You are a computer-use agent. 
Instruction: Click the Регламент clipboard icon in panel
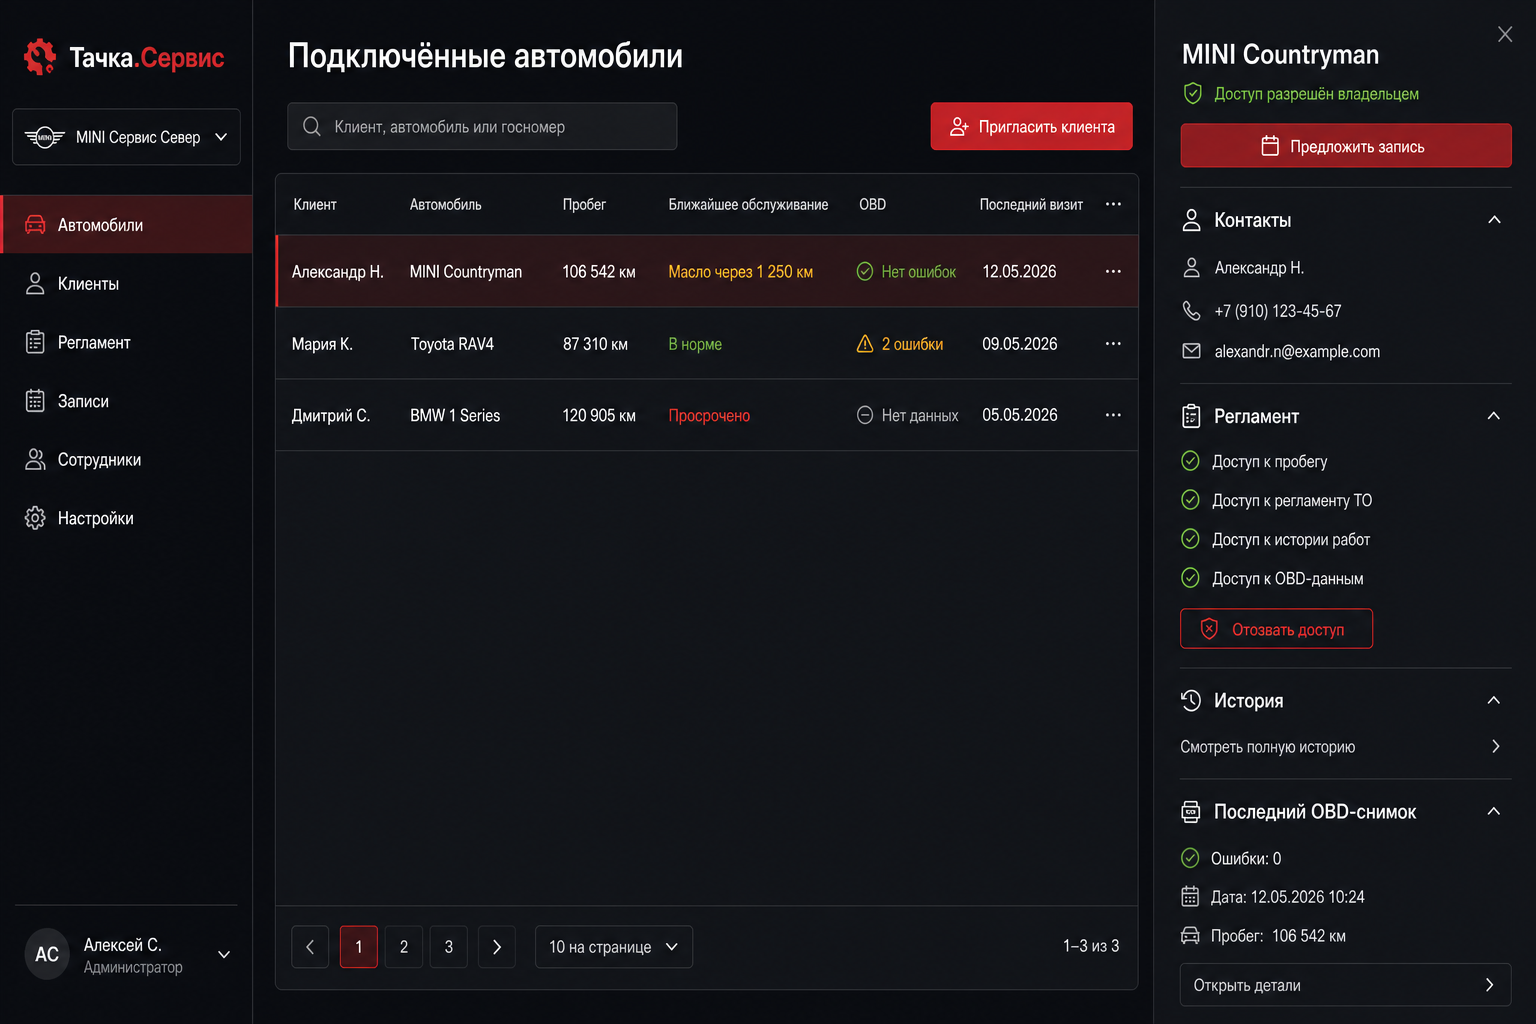tap(1191, 416)
